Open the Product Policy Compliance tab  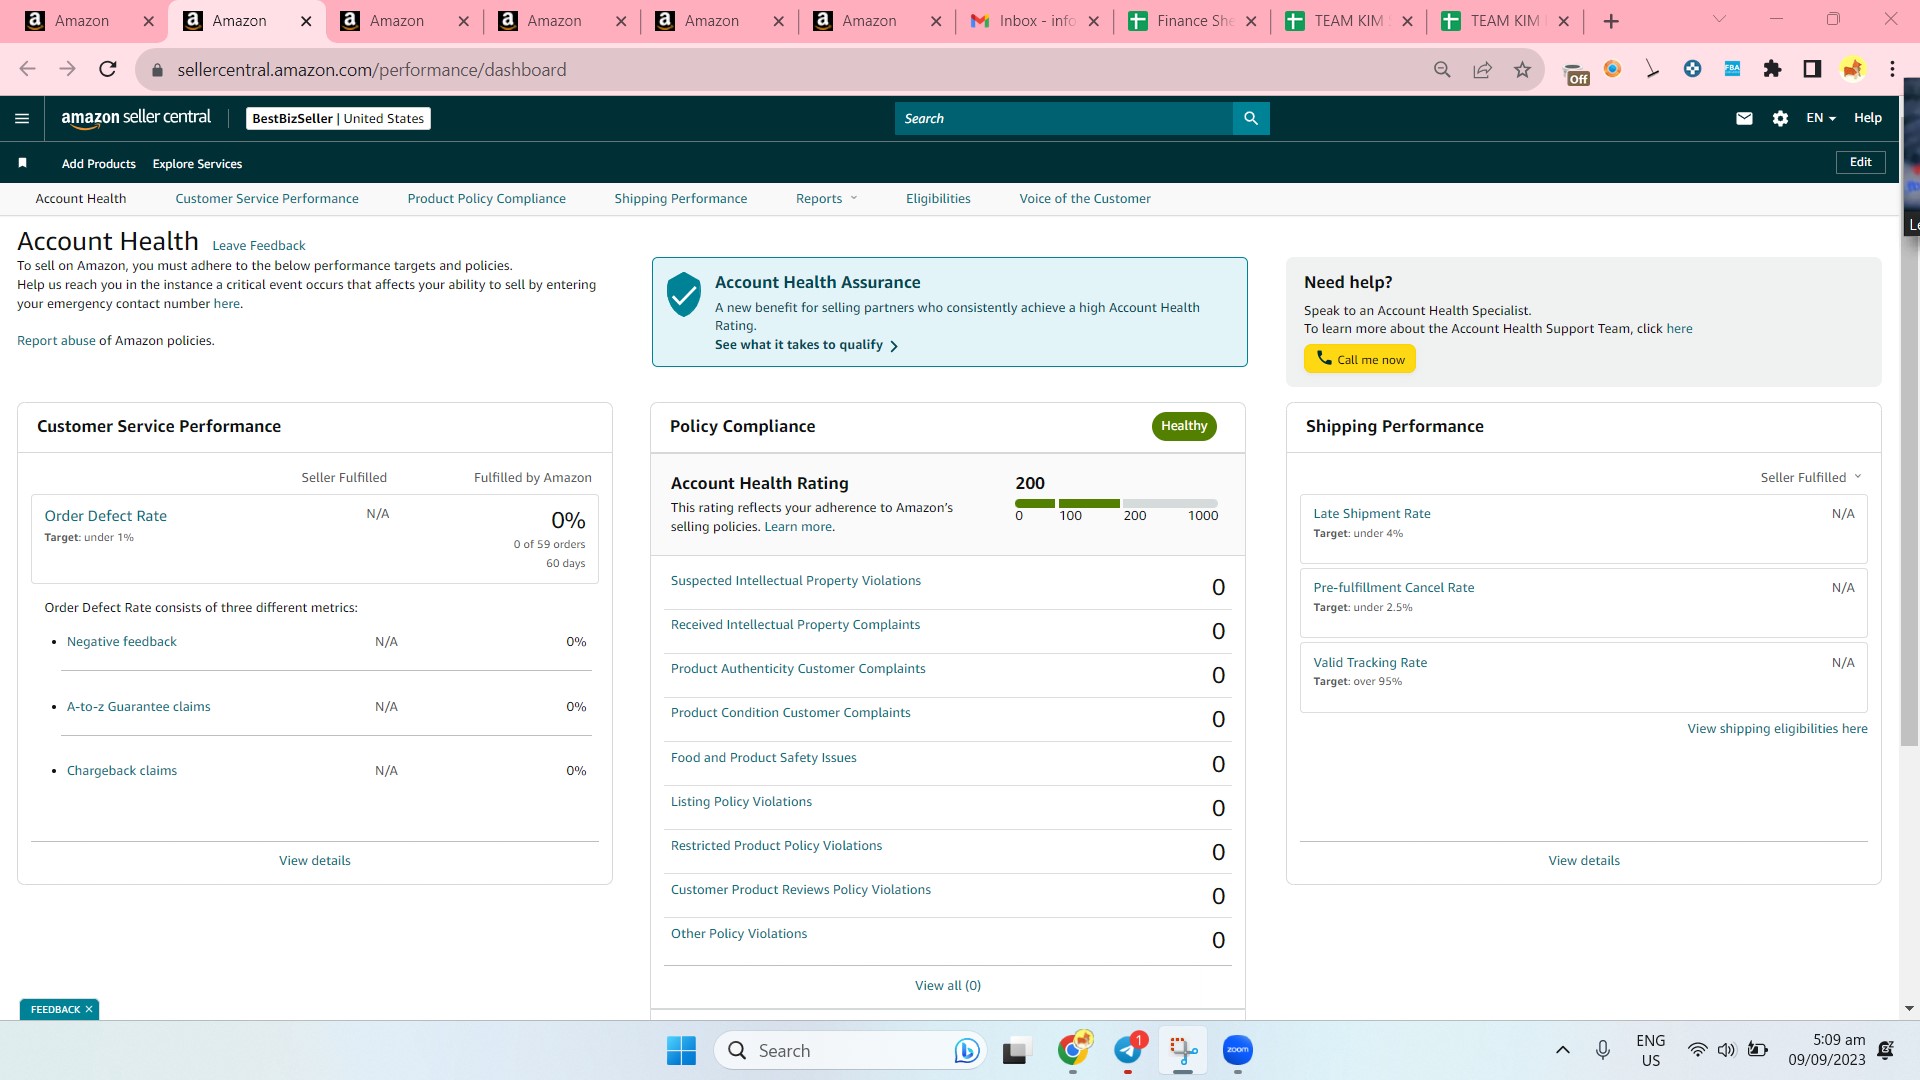(486, 198)
